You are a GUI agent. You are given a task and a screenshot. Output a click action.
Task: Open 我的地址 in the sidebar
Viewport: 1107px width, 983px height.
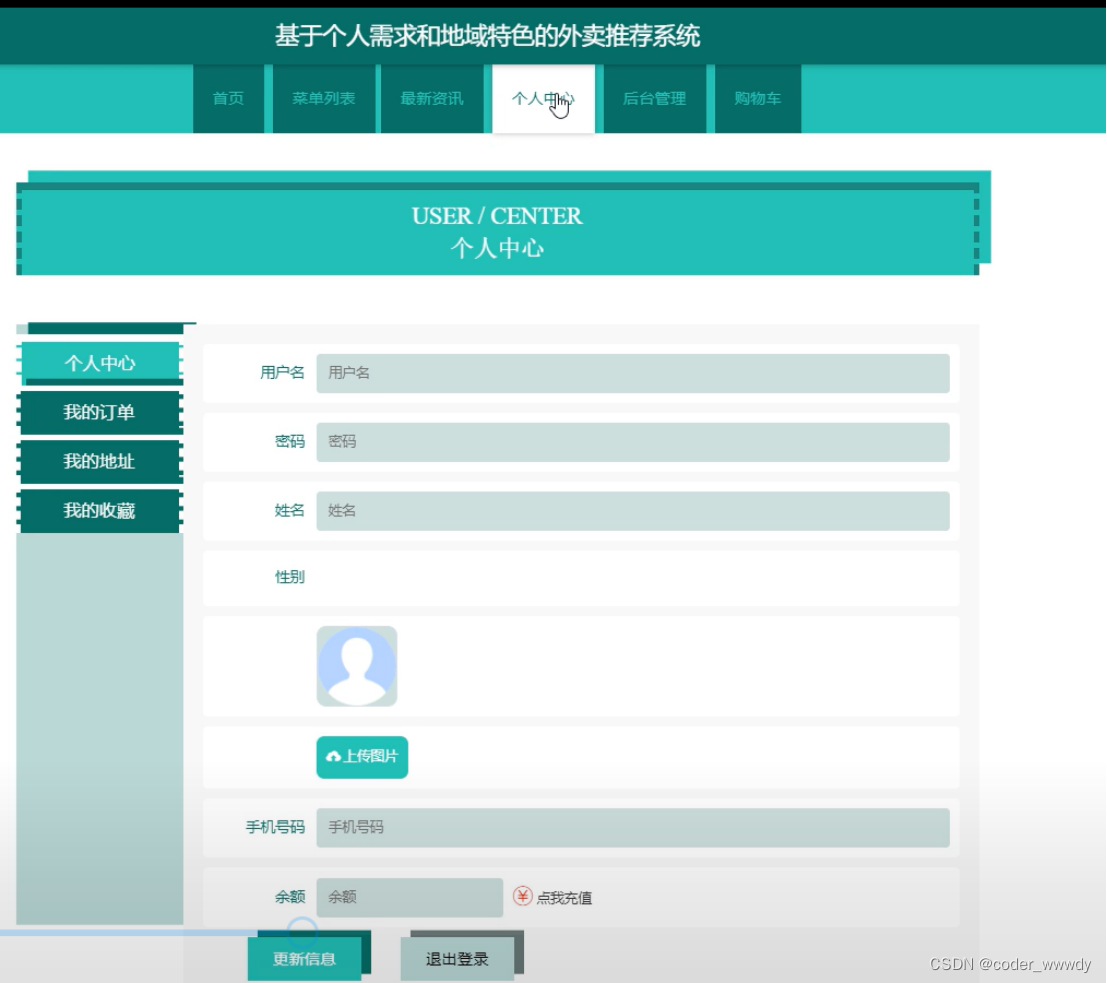click(x=100, y=462)
